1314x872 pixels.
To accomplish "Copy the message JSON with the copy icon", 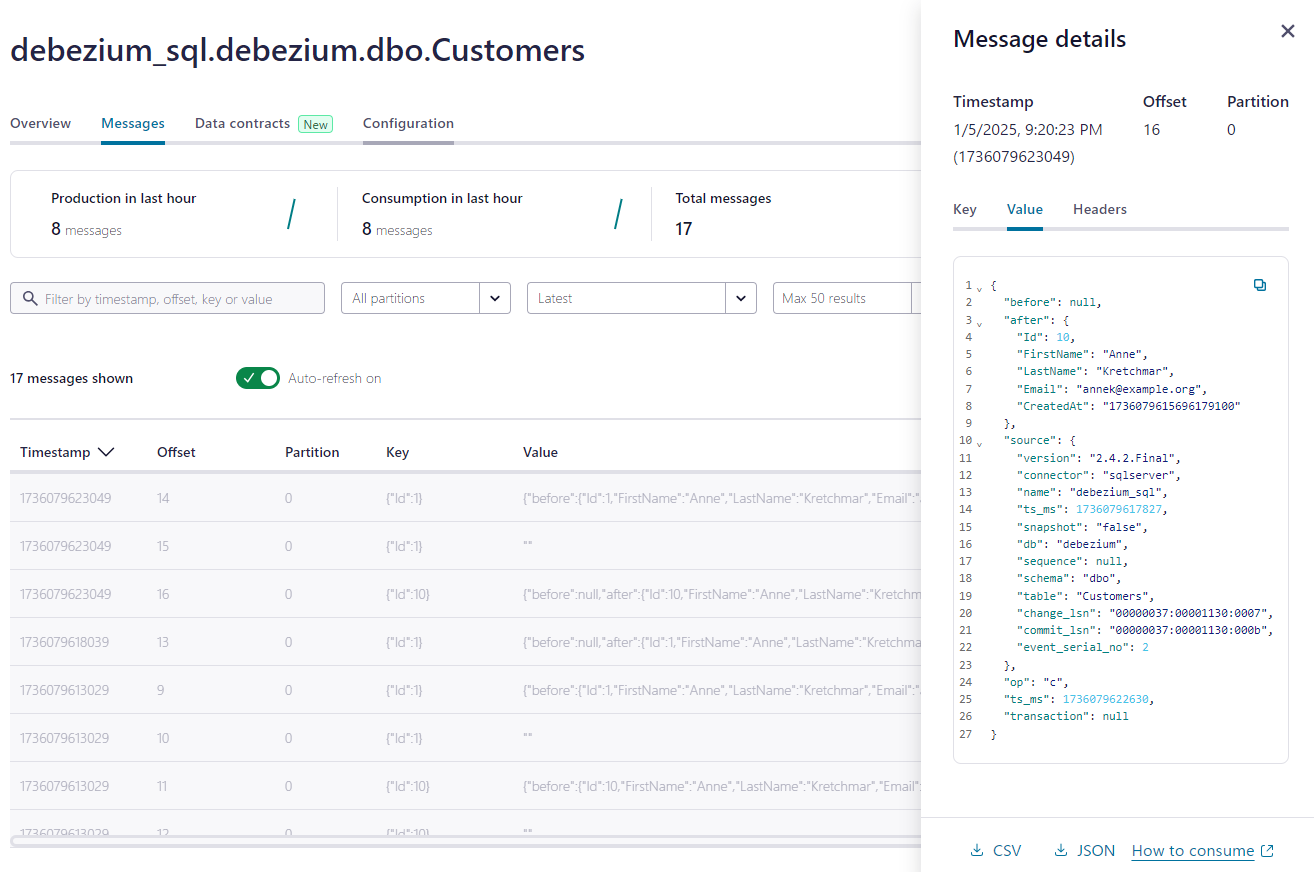I will [x=1260, y=285].
